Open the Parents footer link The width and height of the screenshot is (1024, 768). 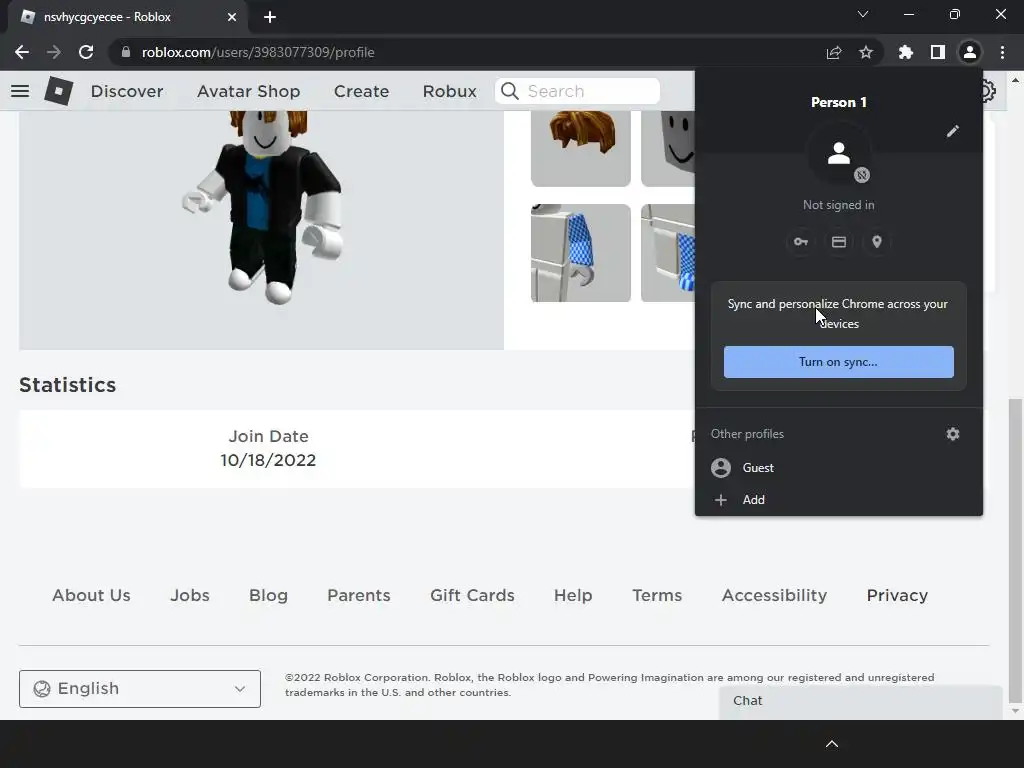[x=359, y=596]
